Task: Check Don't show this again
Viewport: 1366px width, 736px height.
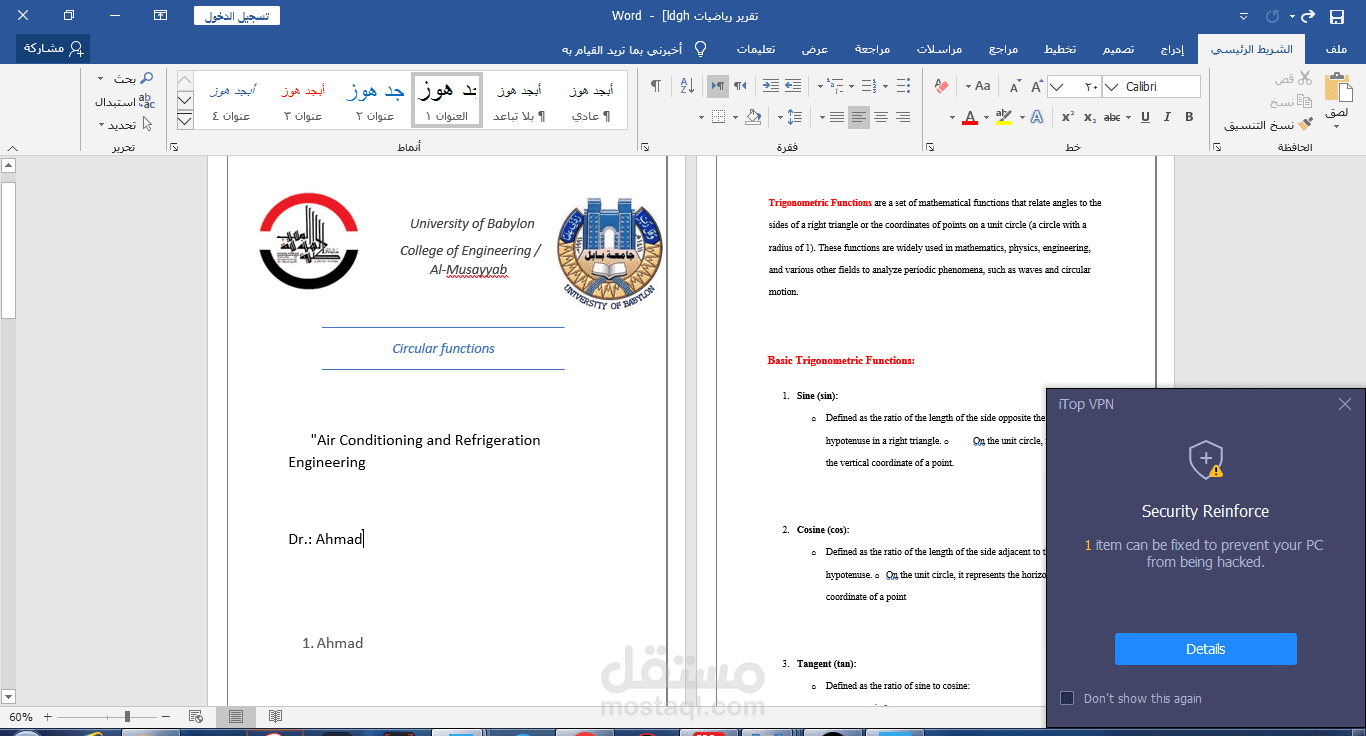Action: (1067, 698)
